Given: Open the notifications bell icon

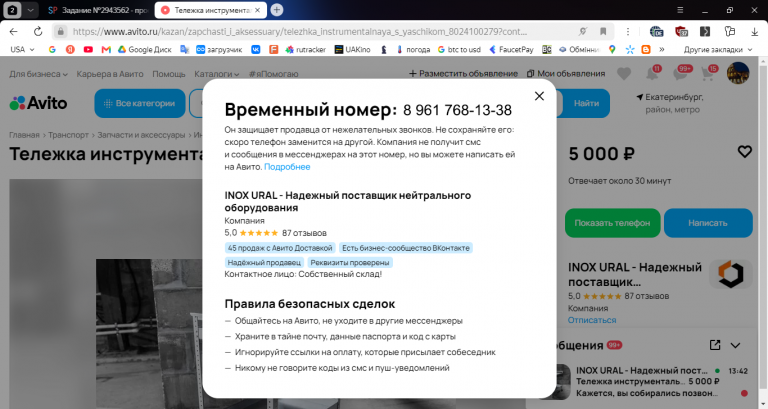Looking at the screenshot, I should click(x=652, y=73).
